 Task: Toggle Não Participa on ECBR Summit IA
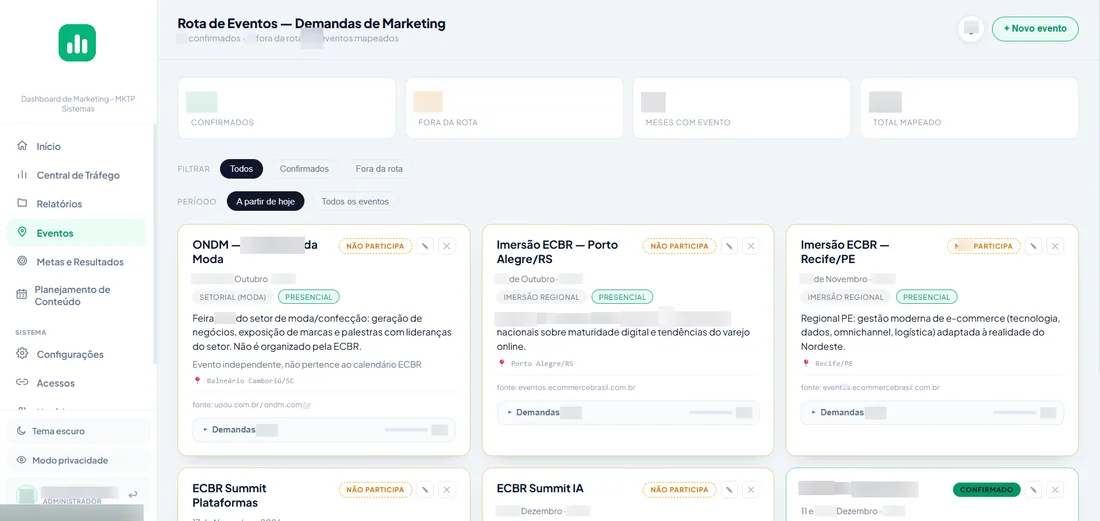click(679, 489)
